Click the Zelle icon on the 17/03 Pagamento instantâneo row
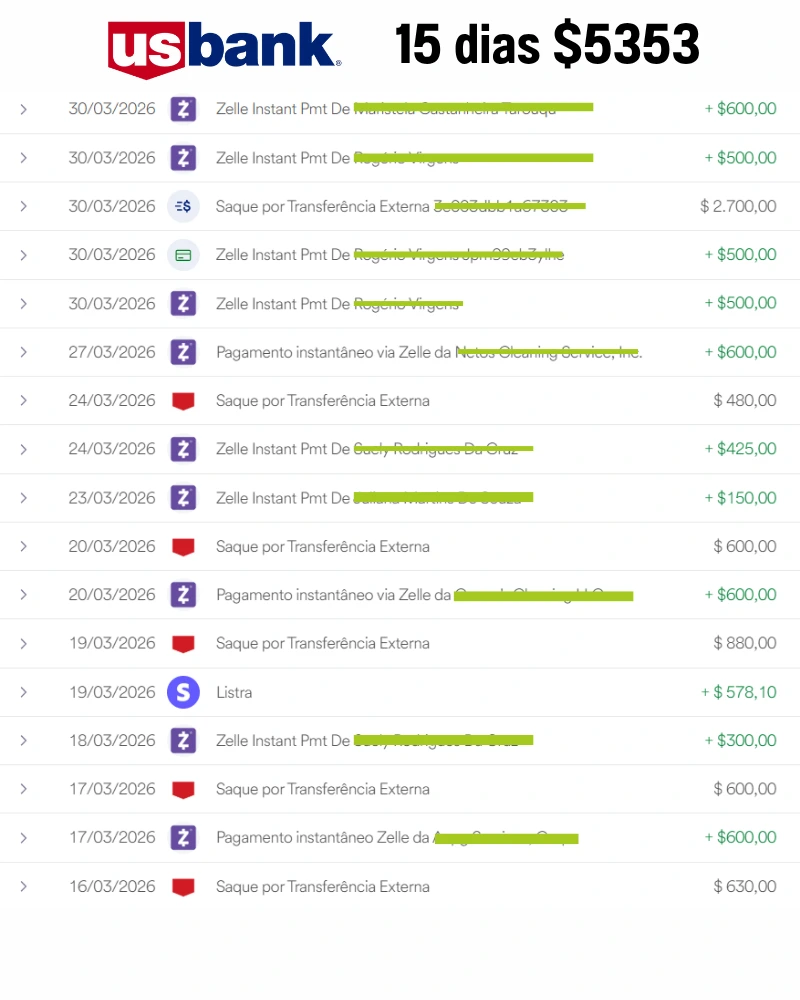Image resolution: width=800 pixels, height=1000 pixels. click(183, 837)
